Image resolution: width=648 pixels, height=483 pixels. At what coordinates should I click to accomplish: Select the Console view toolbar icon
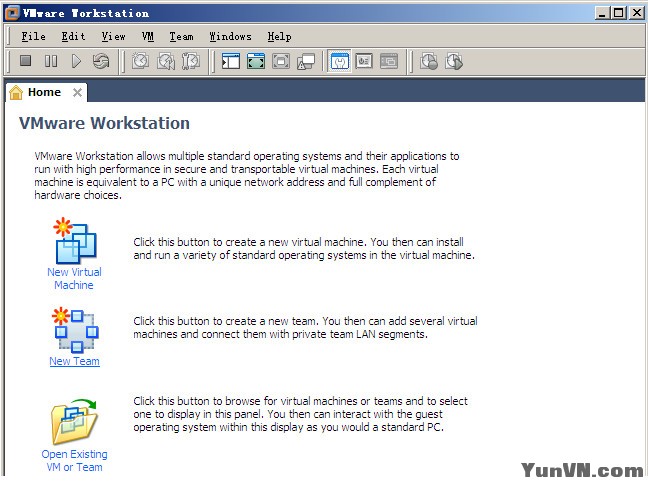[364, 61]
